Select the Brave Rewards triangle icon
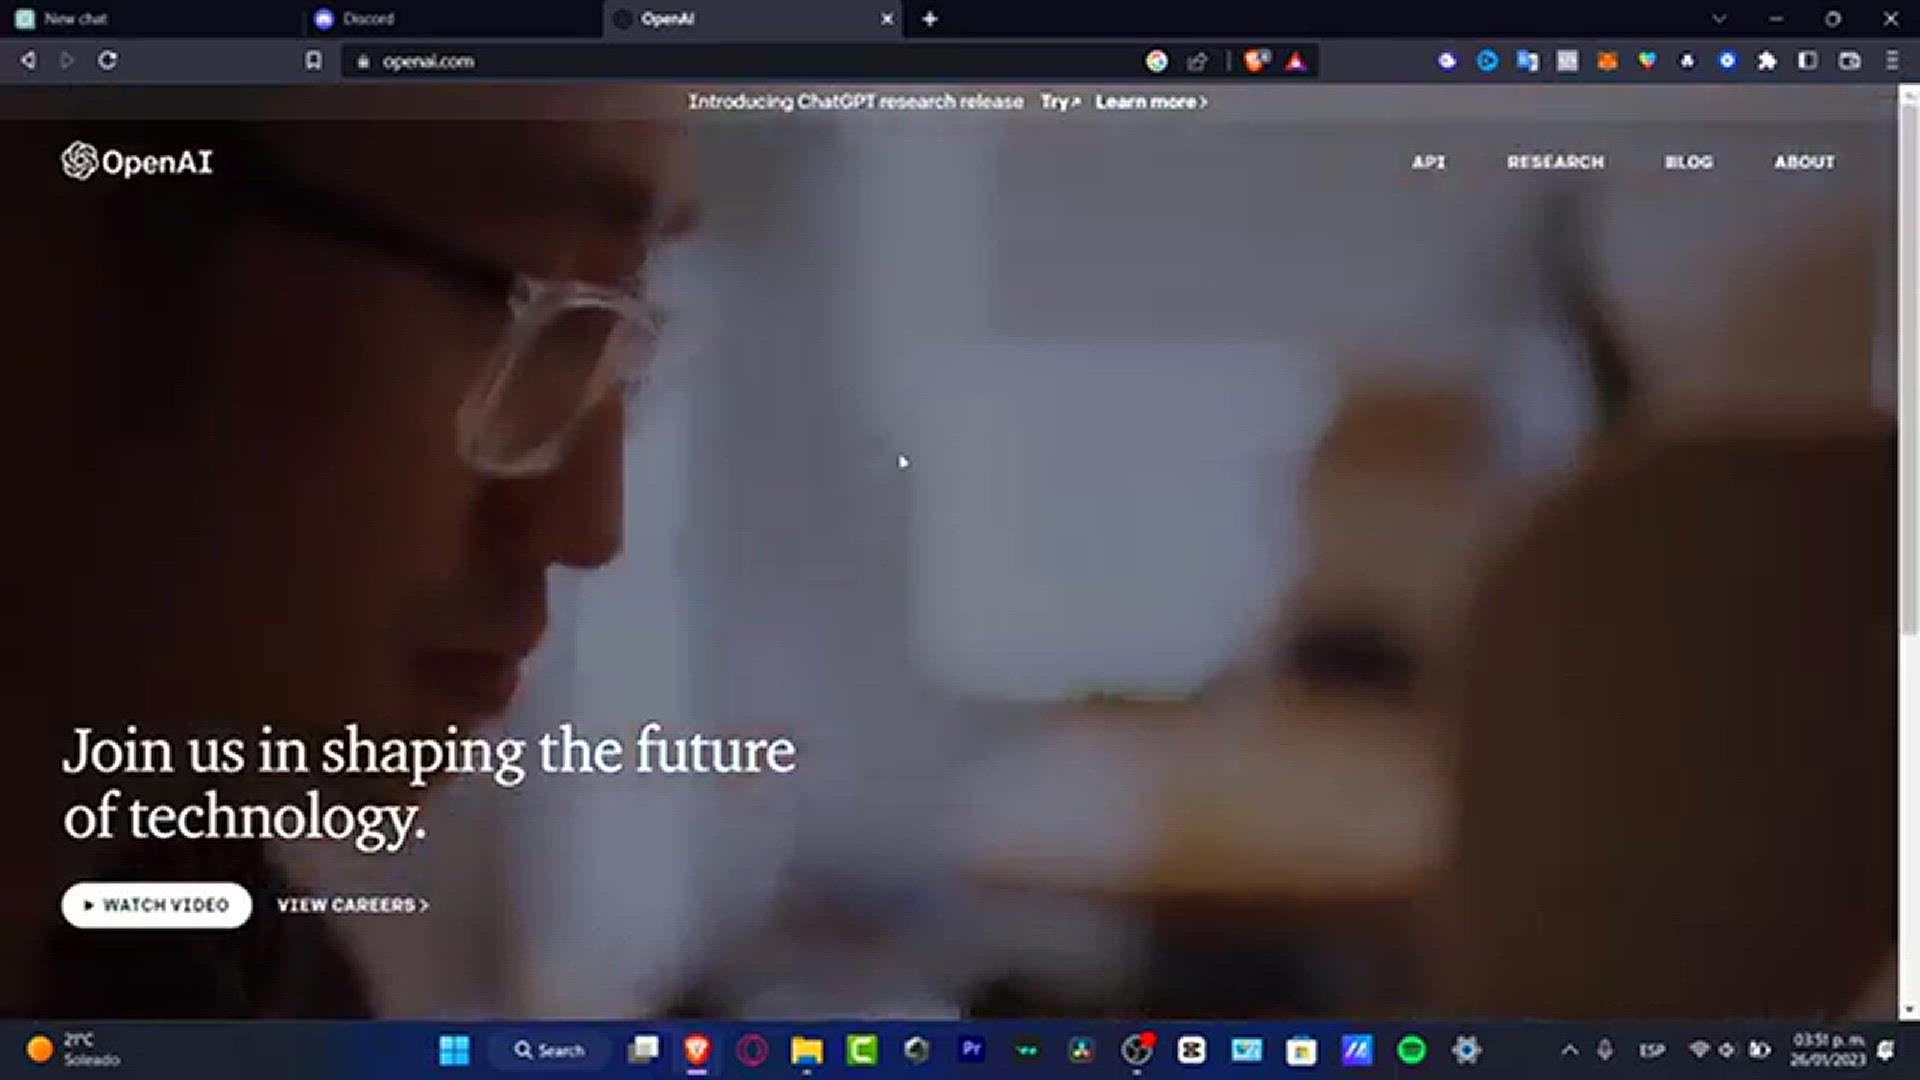Image resolution: width=1920 pixels, height=1080 pixels. (x=1297, y=61)
